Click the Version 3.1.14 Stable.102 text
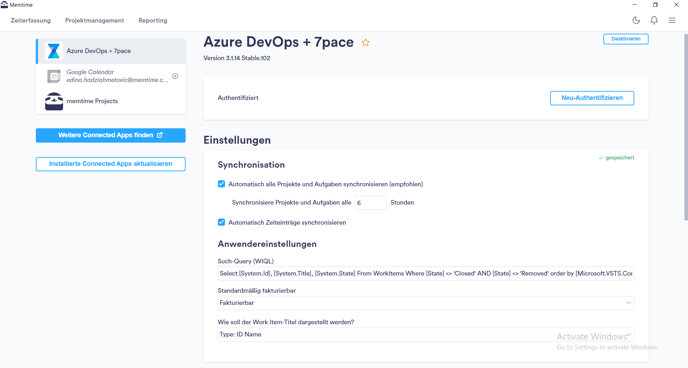Screen dimensions: 688x368 click(236, 58)
